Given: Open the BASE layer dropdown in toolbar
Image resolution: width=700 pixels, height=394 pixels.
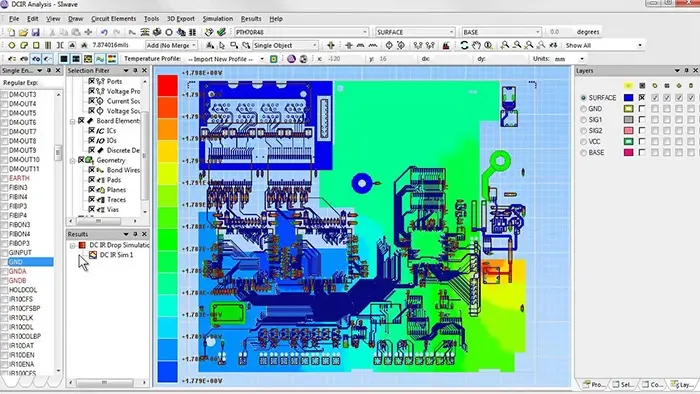Looking at the screenshot, I should click(x=538, y=32).
